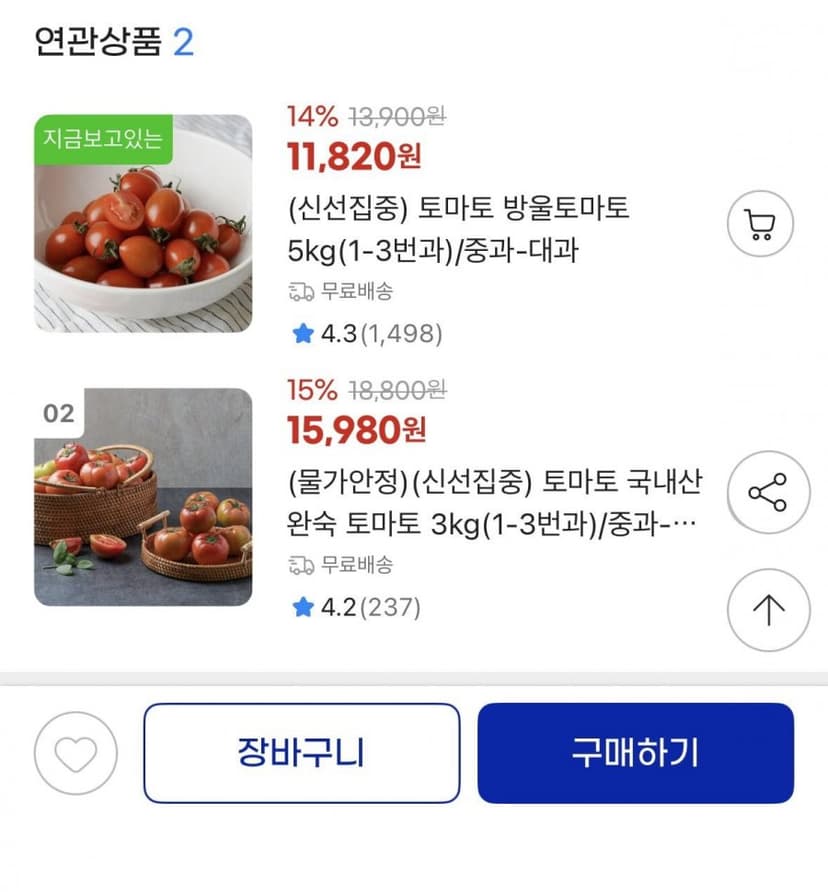The height and width of the screenshot is (892, 828).
Task: Tap the 4.2 star rating with 237 reviews
Action: 356,607
